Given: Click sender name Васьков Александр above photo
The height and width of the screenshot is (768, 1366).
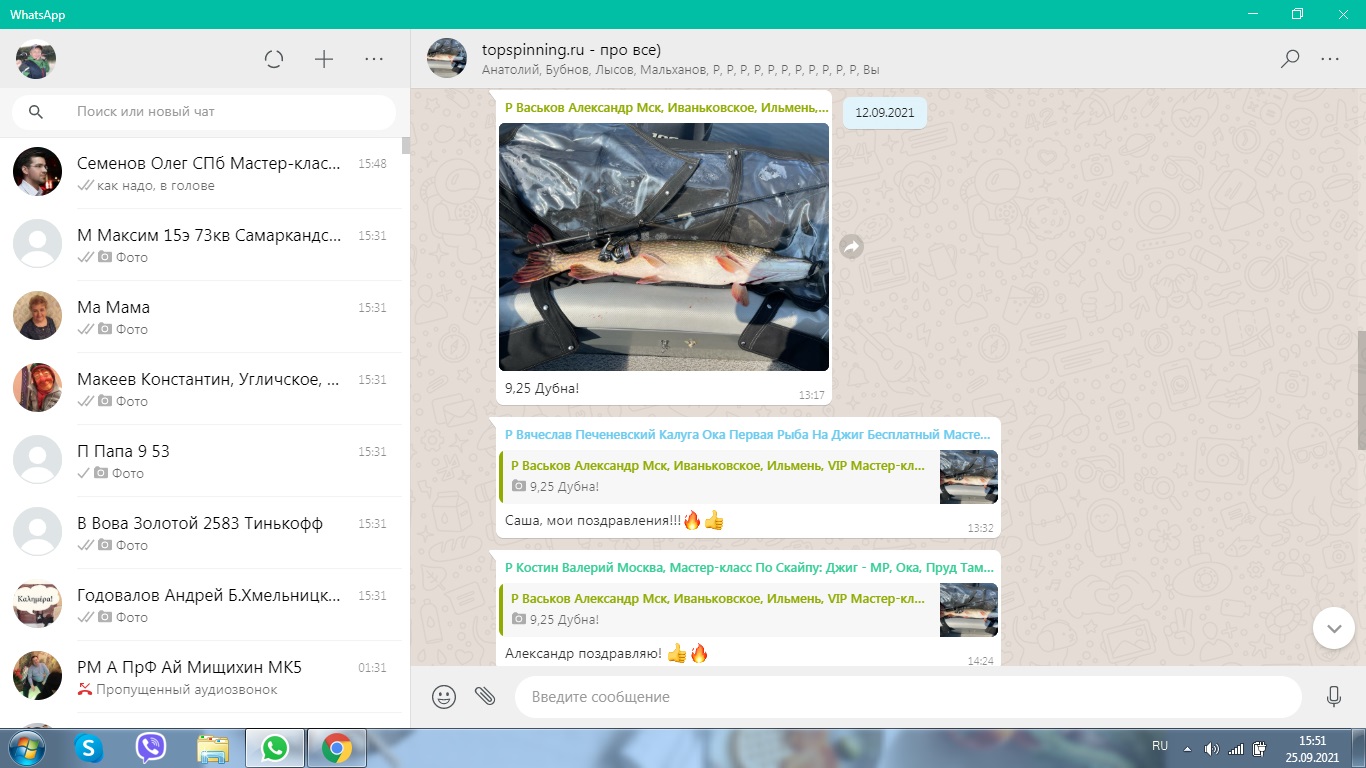Looking at the screenshot, I should (x=666, y=107).
